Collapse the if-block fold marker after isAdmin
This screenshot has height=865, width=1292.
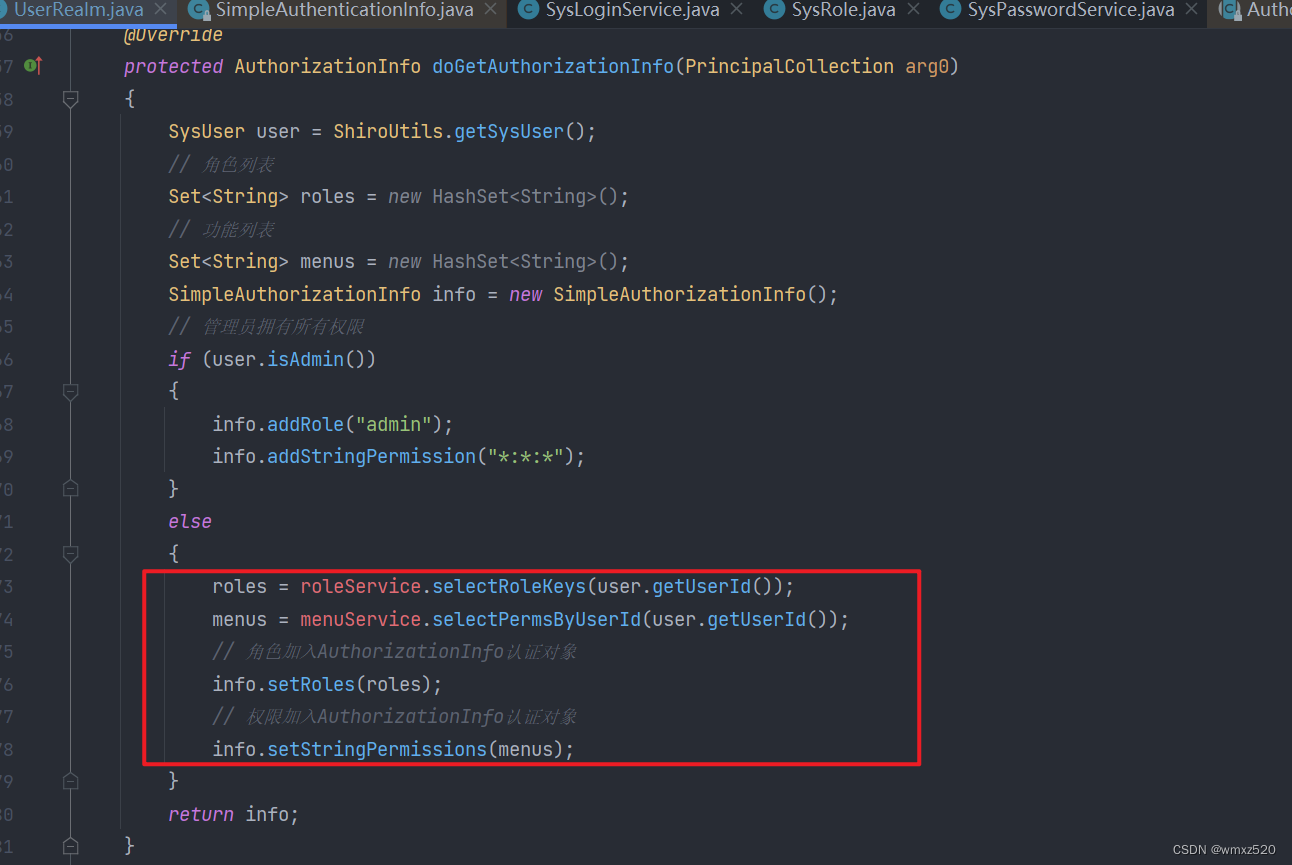70,391
